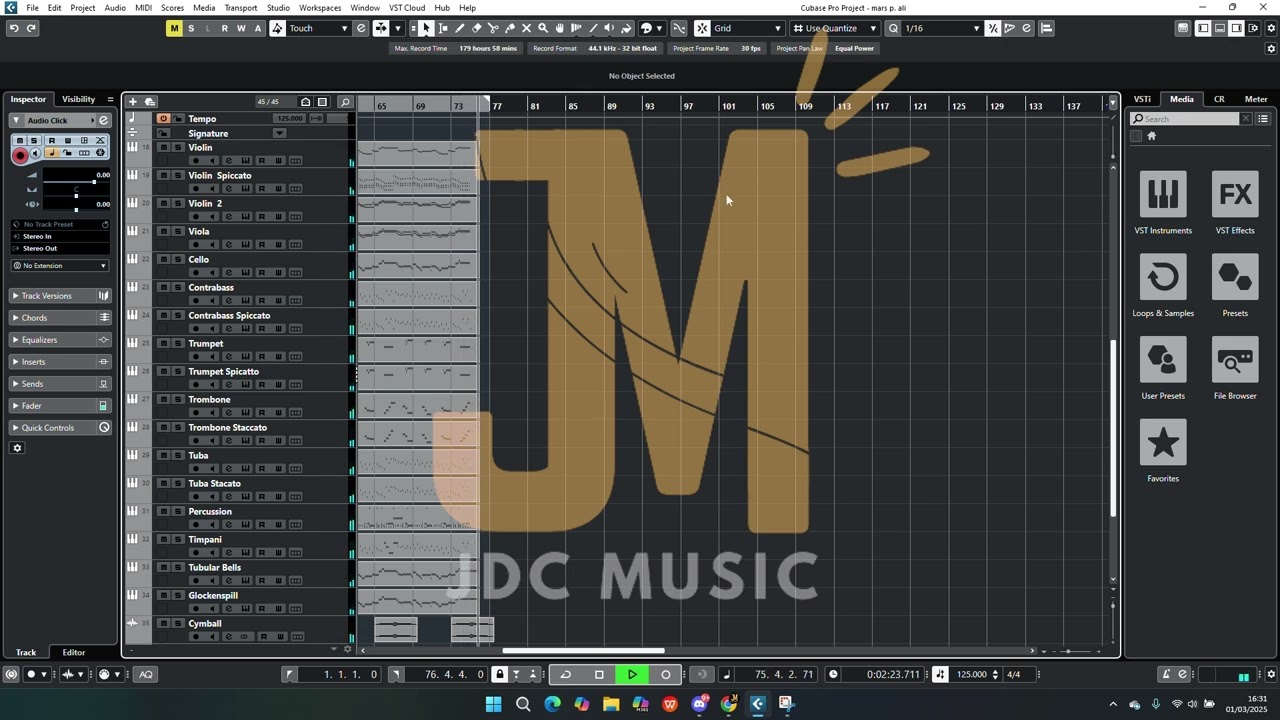This screenshot has height=720, width=1280.
Task: Click the find tracks search icon
Action: coord(345,102)
